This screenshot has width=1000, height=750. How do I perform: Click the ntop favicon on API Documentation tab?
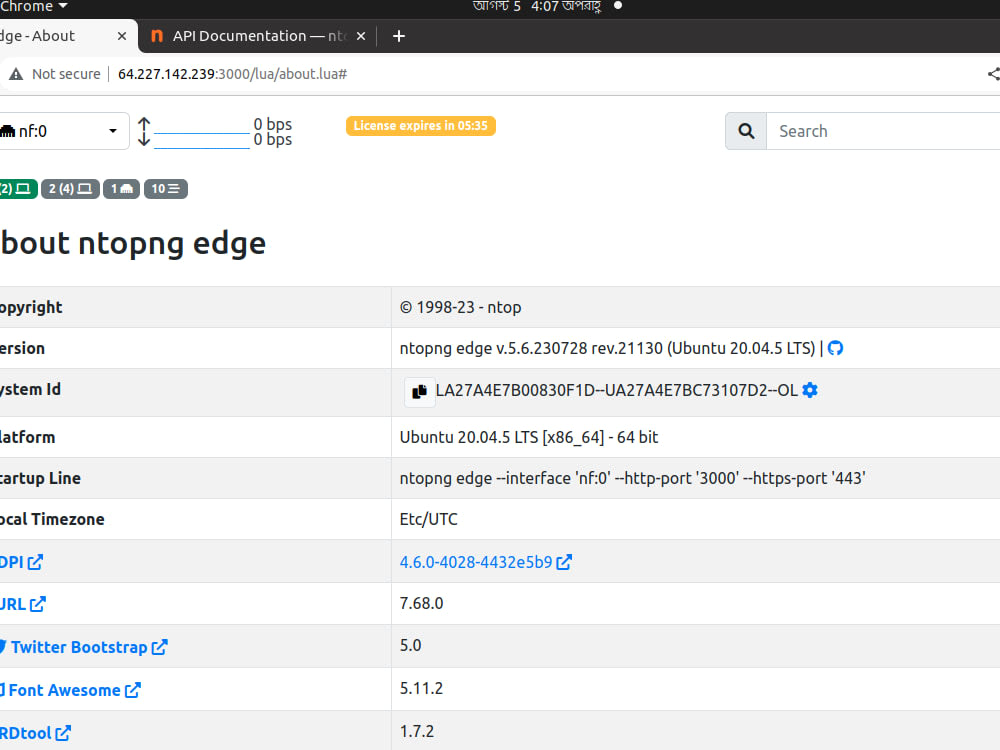[x=157, y=36]
